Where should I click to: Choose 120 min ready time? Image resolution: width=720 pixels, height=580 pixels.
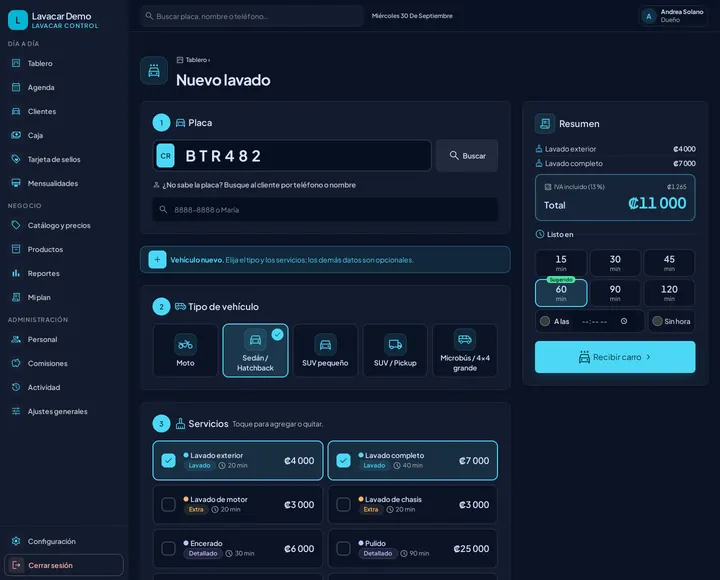pos(669,293)
